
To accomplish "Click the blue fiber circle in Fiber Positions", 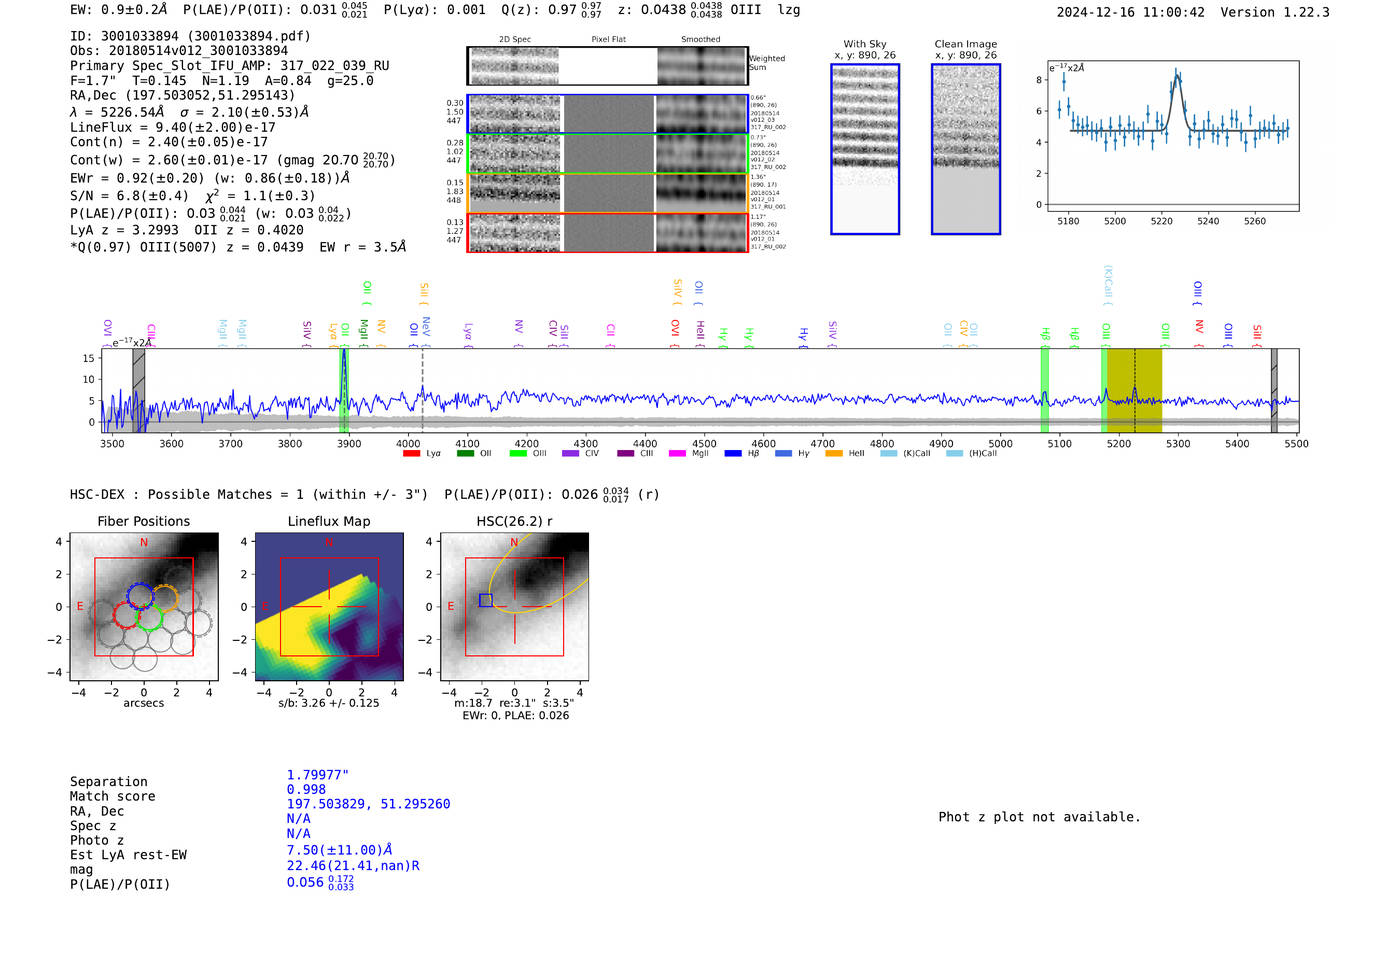I will point(140,596).
